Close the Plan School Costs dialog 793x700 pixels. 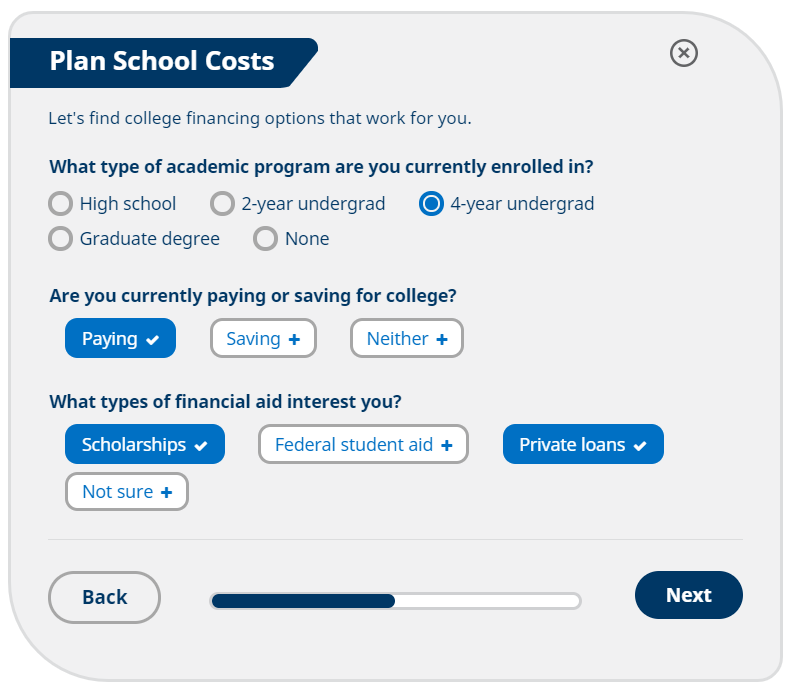point(683,53)
